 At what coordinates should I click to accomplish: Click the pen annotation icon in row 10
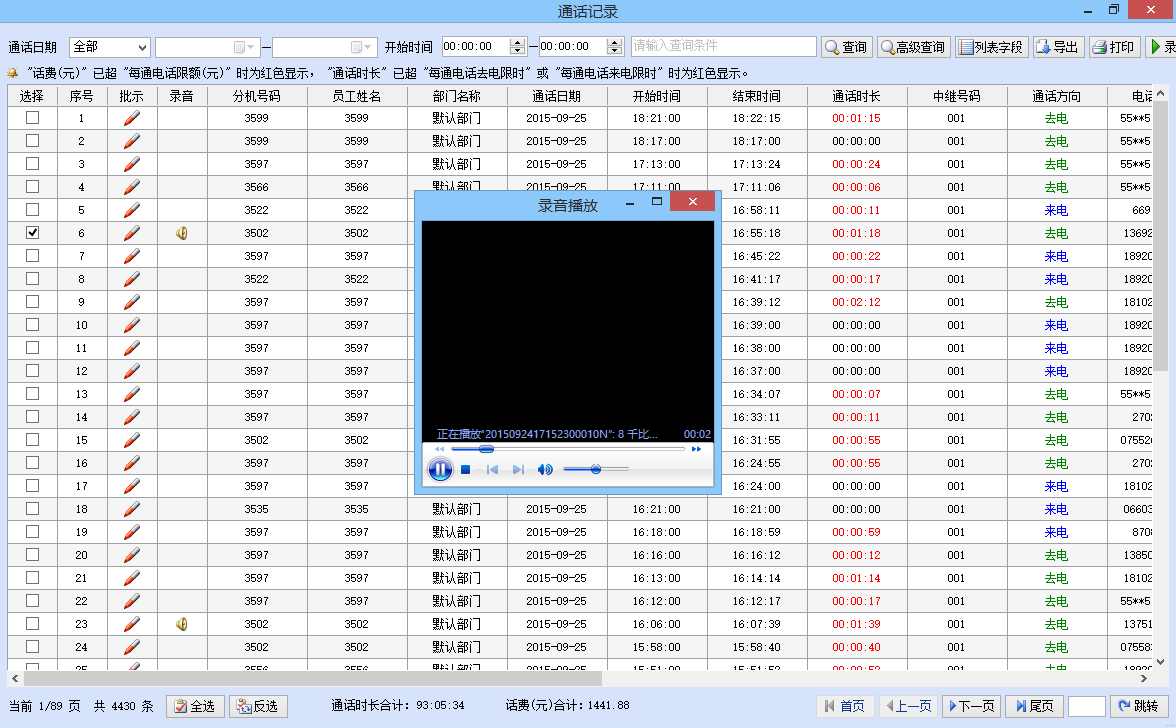[x=132, y=325]
